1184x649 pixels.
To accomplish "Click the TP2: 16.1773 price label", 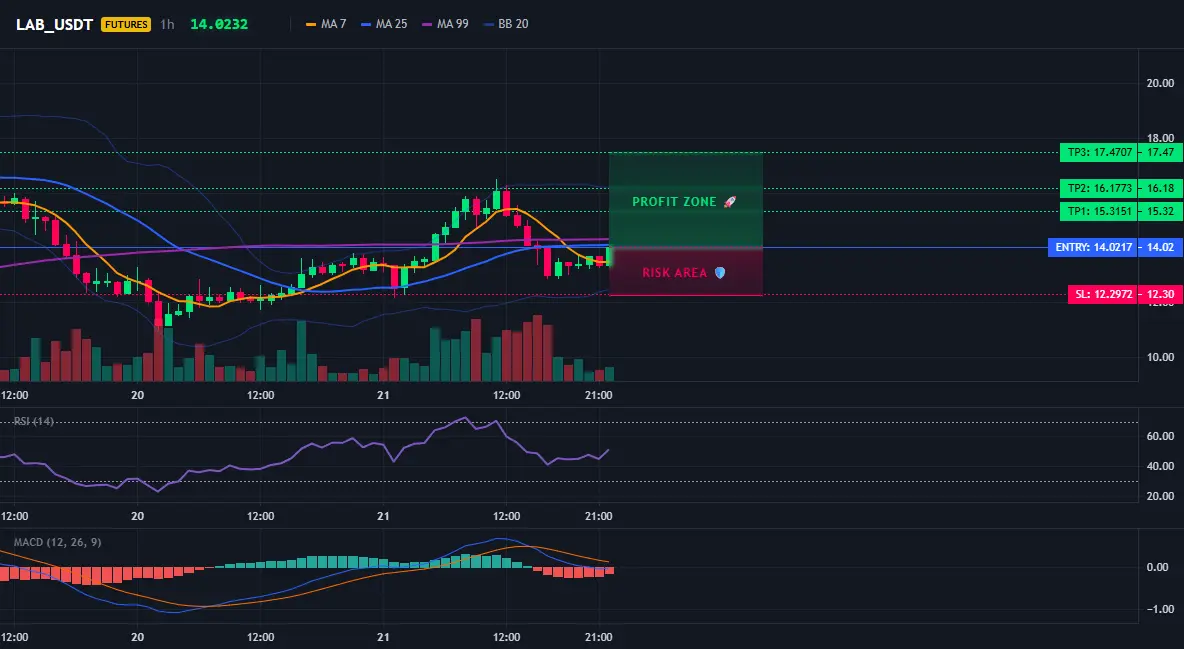I will click(1098, 188).
